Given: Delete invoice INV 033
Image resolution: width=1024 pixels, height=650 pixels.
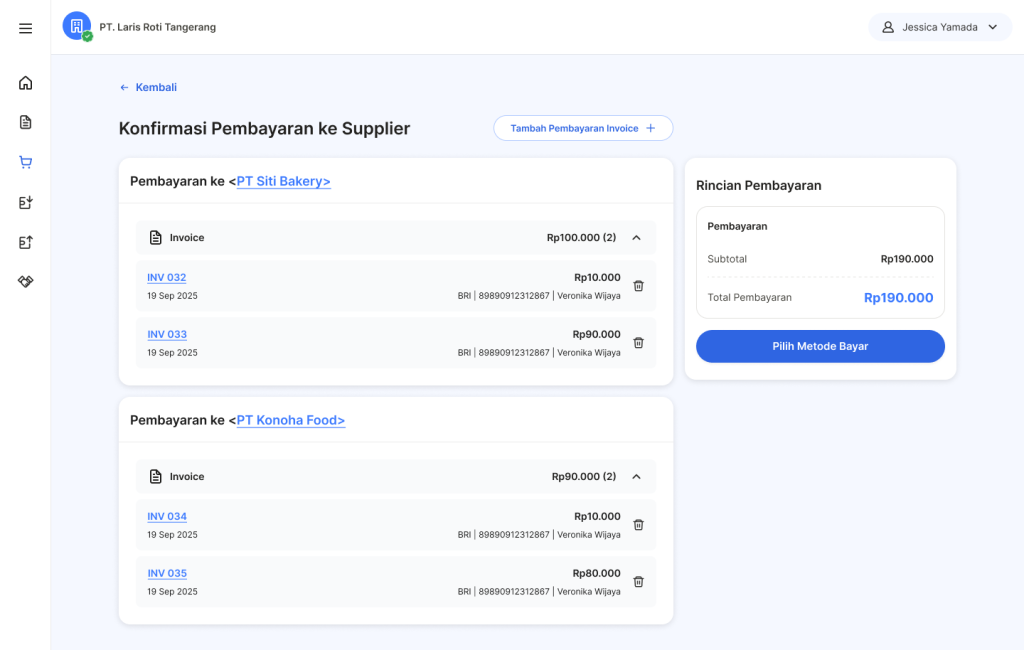Looking at the screenshot, I should pos(639,343).
